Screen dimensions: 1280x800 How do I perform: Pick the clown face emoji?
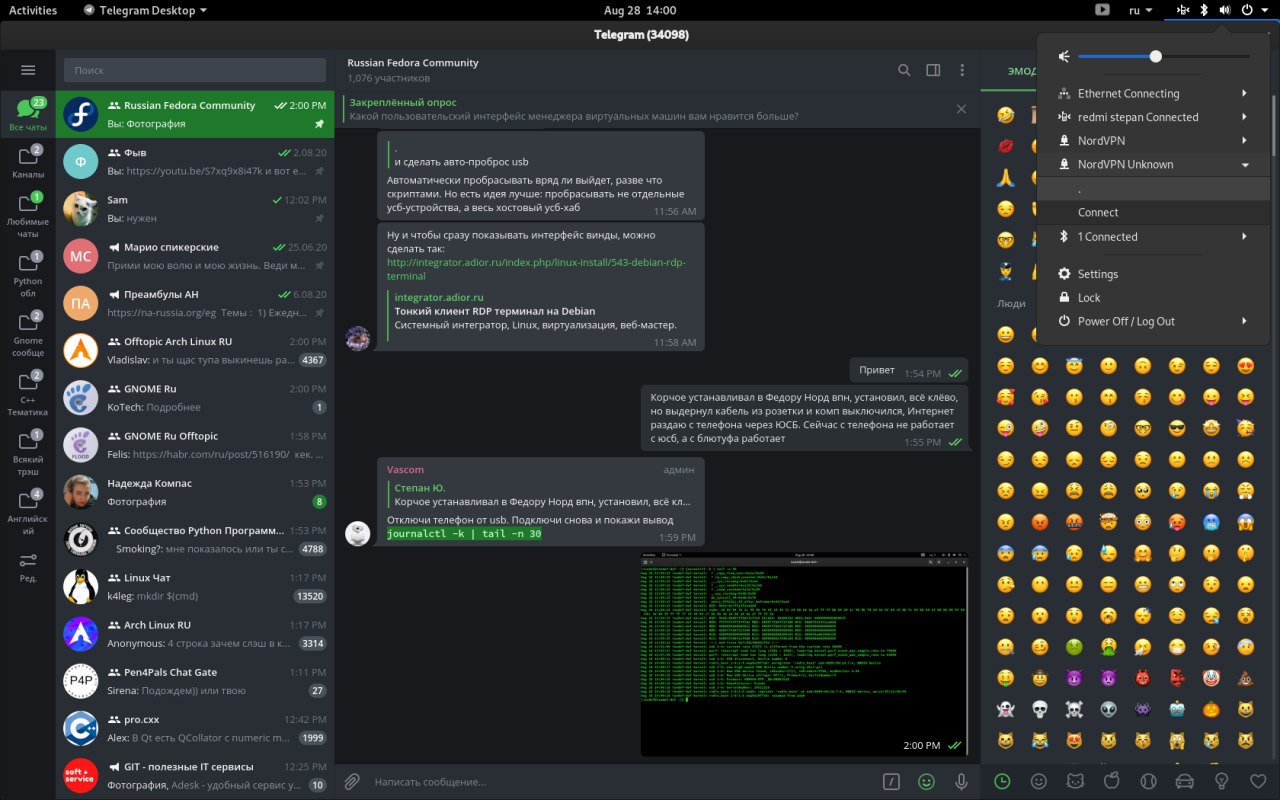click(1211, 677)
